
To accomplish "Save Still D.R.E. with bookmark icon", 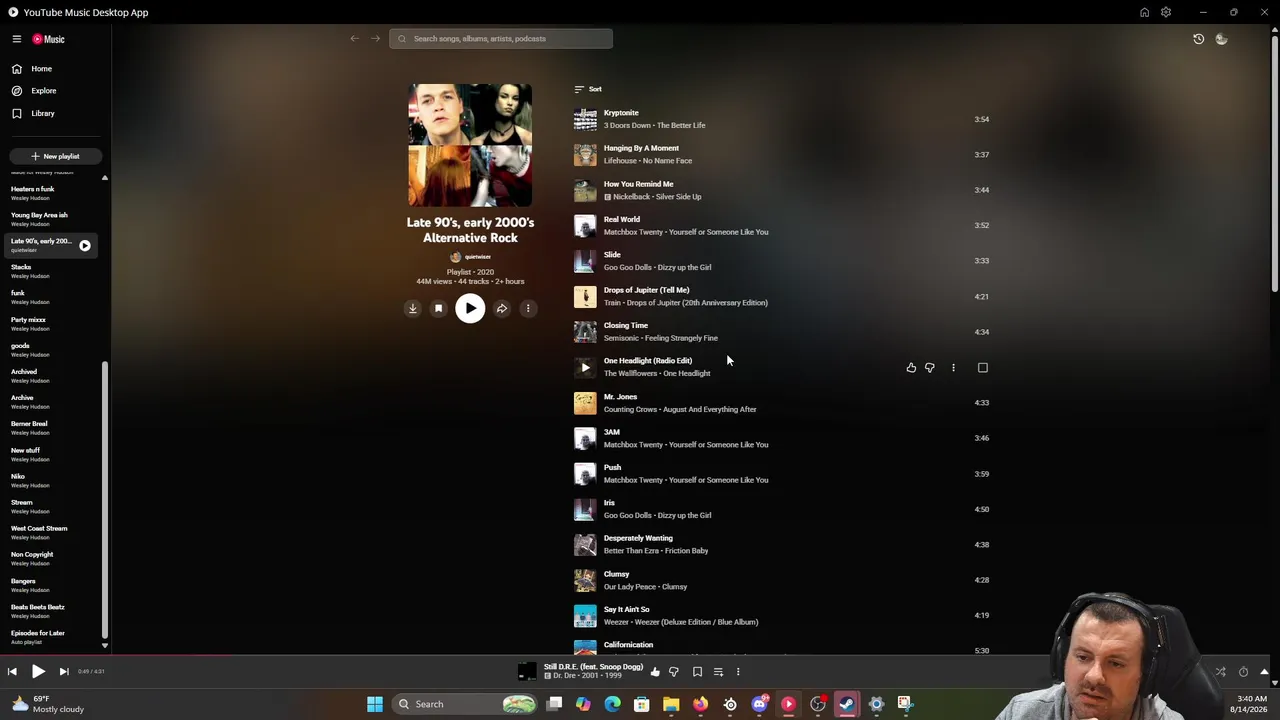I will tap(697, 672).
